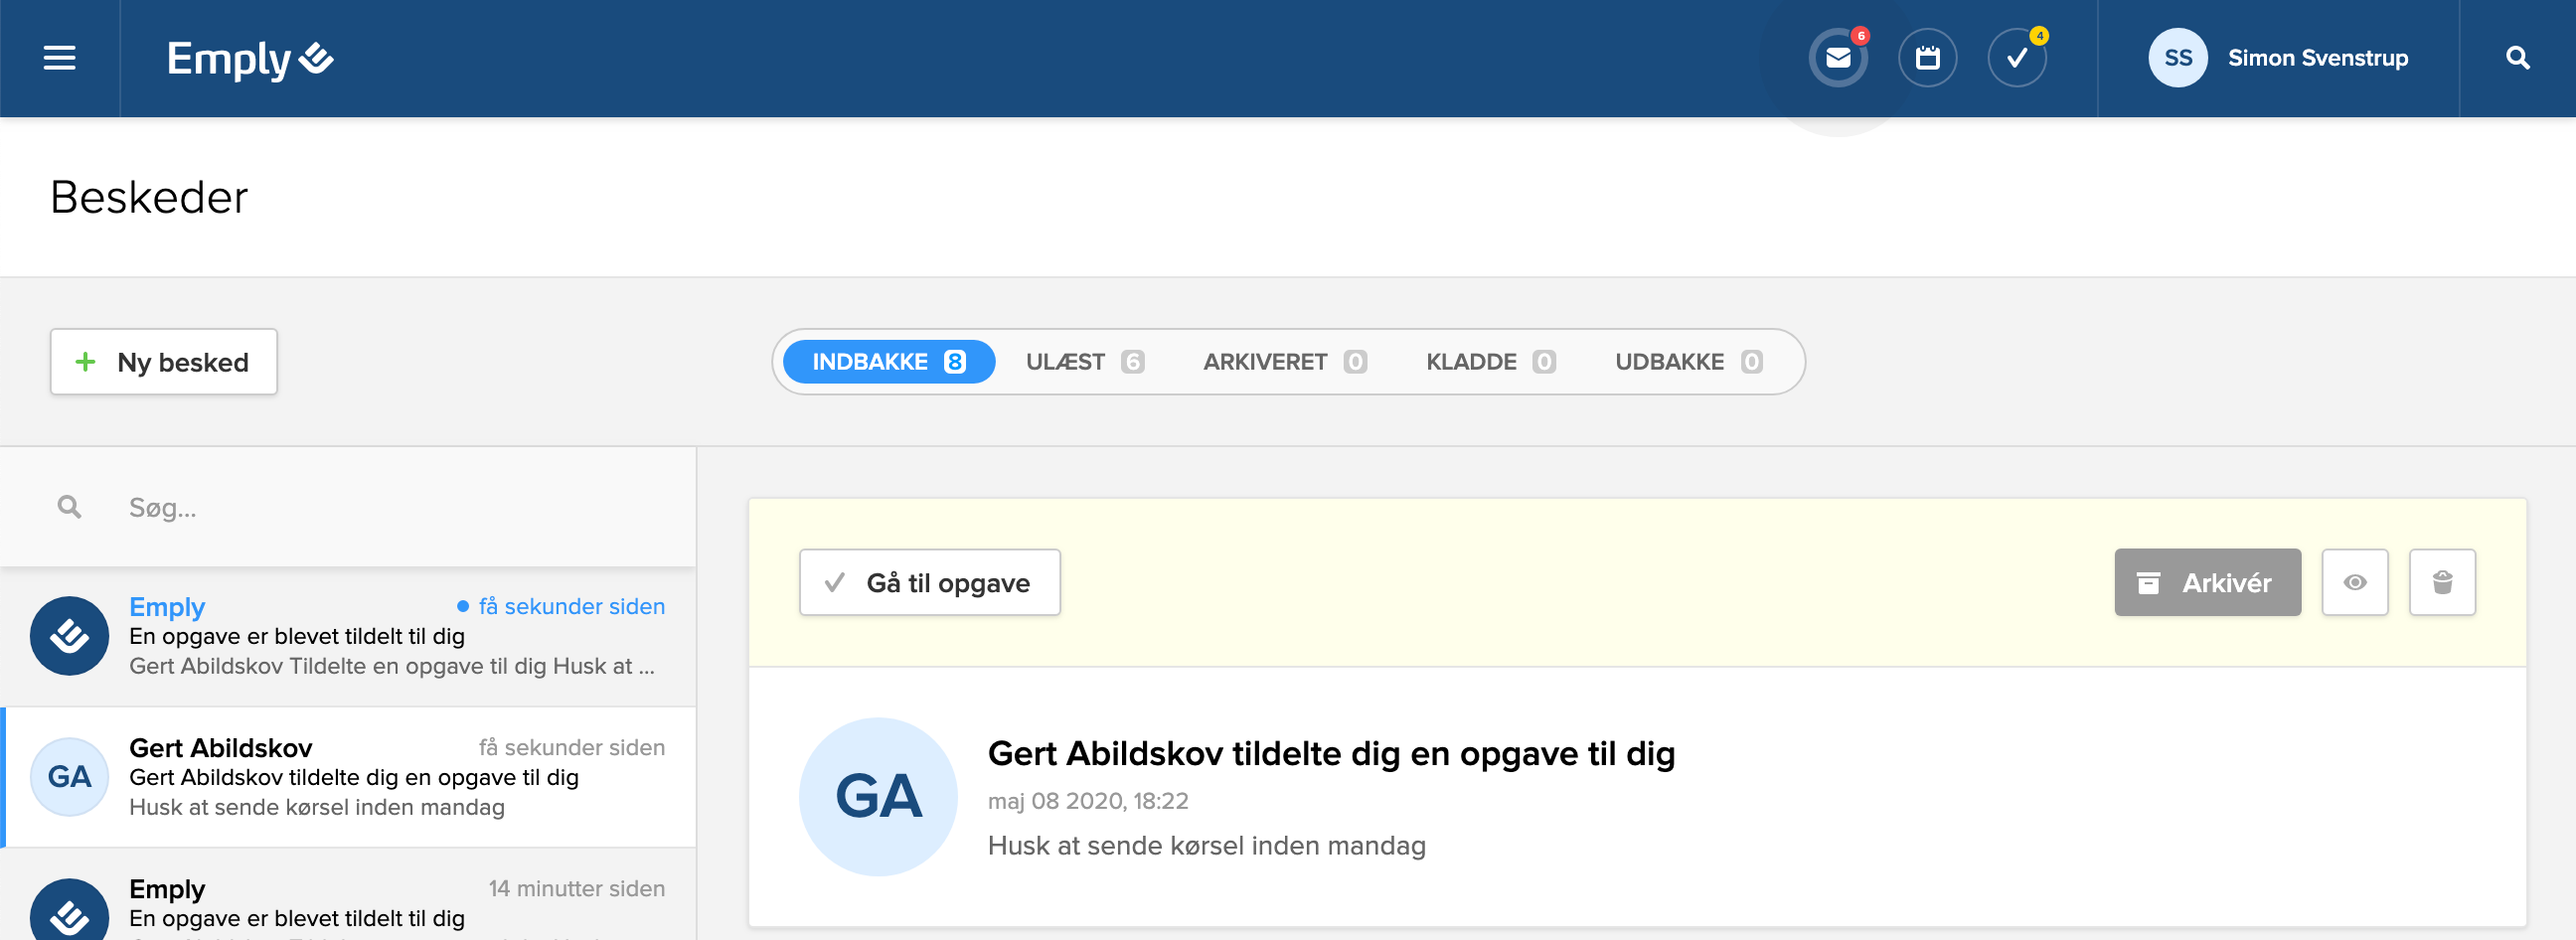Click the Ny besked button

[164, 362]
